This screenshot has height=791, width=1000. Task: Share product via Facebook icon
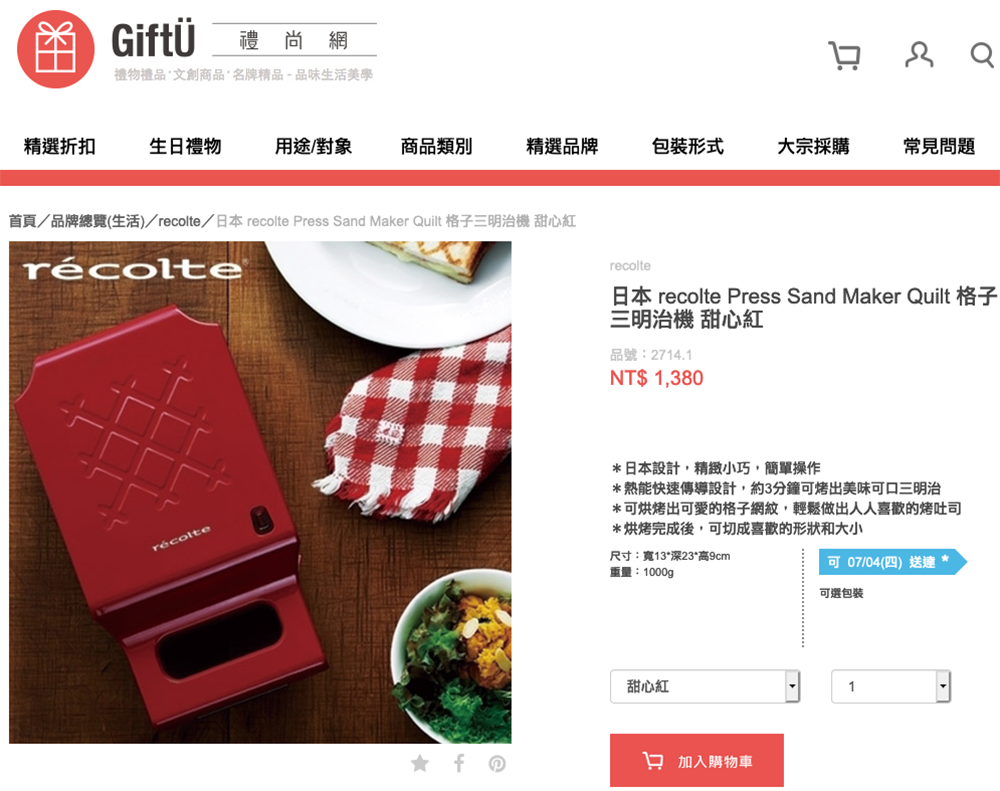[459, 763]
